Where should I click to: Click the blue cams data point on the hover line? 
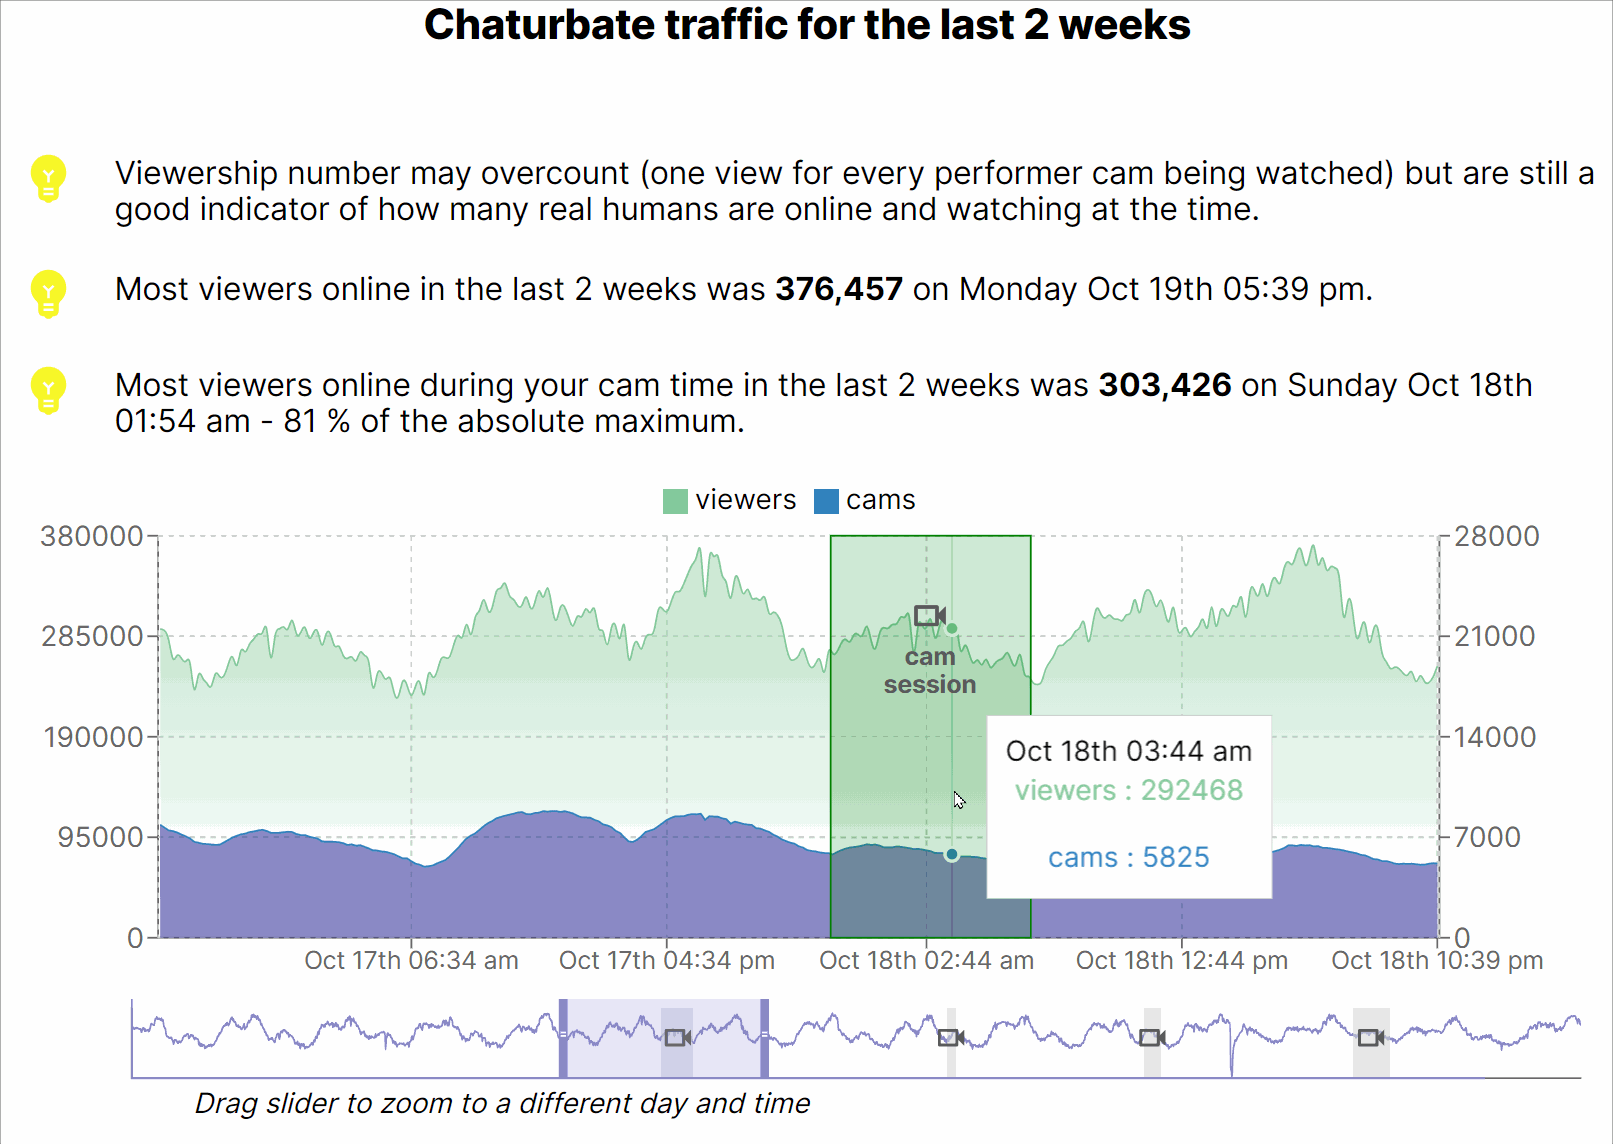[952, 854]
